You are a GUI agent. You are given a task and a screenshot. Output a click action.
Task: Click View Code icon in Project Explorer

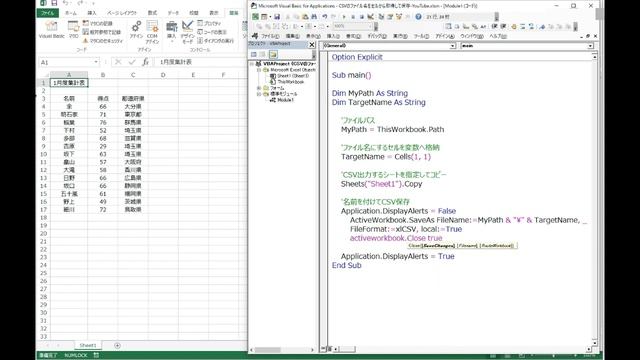[254, 54]
